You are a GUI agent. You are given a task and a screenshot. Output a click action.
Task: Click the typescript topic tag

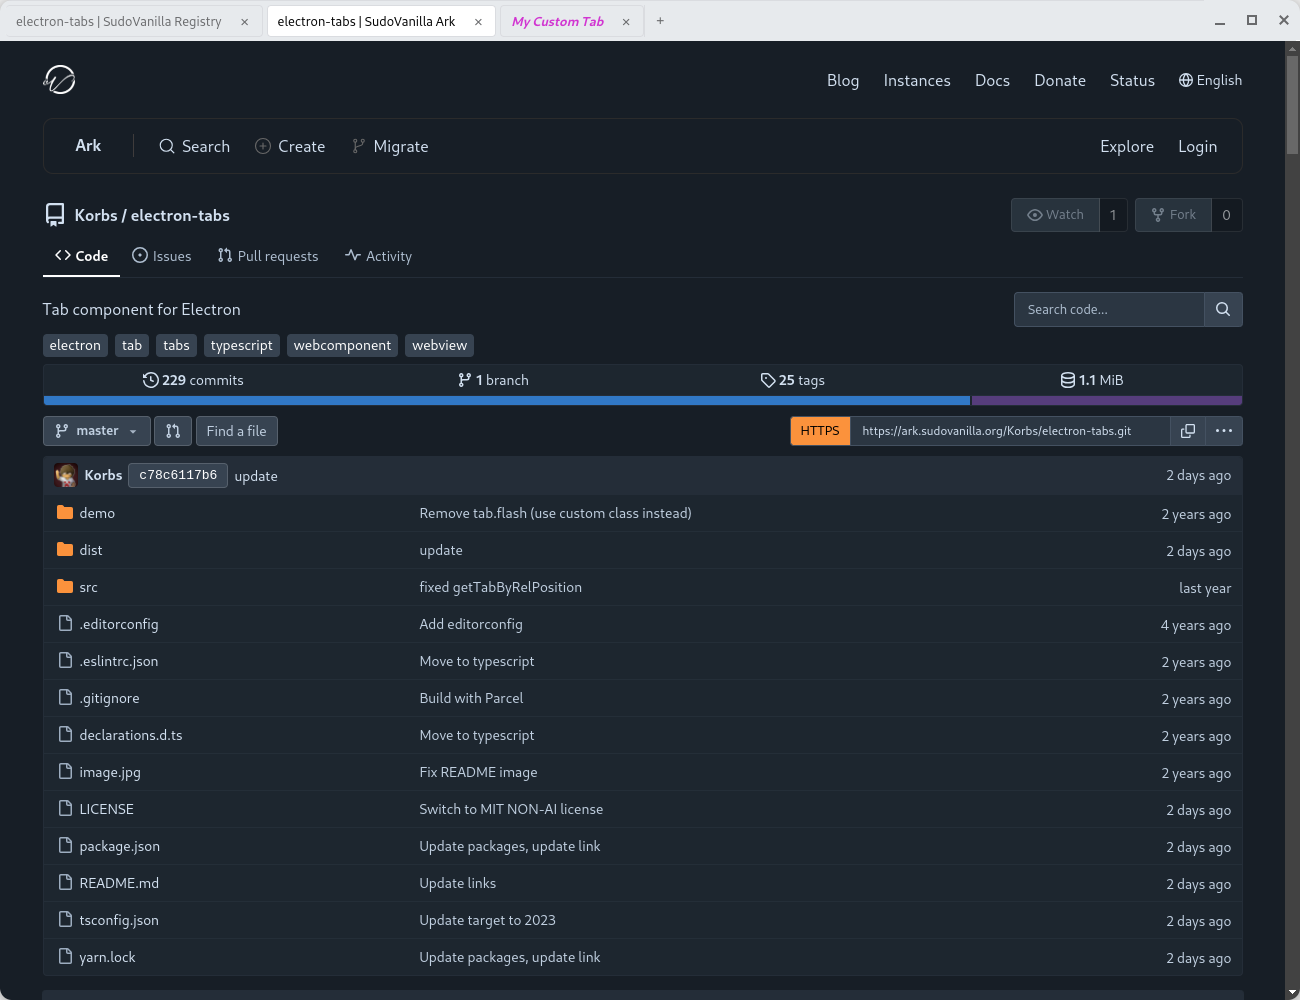tap(241, 345)
